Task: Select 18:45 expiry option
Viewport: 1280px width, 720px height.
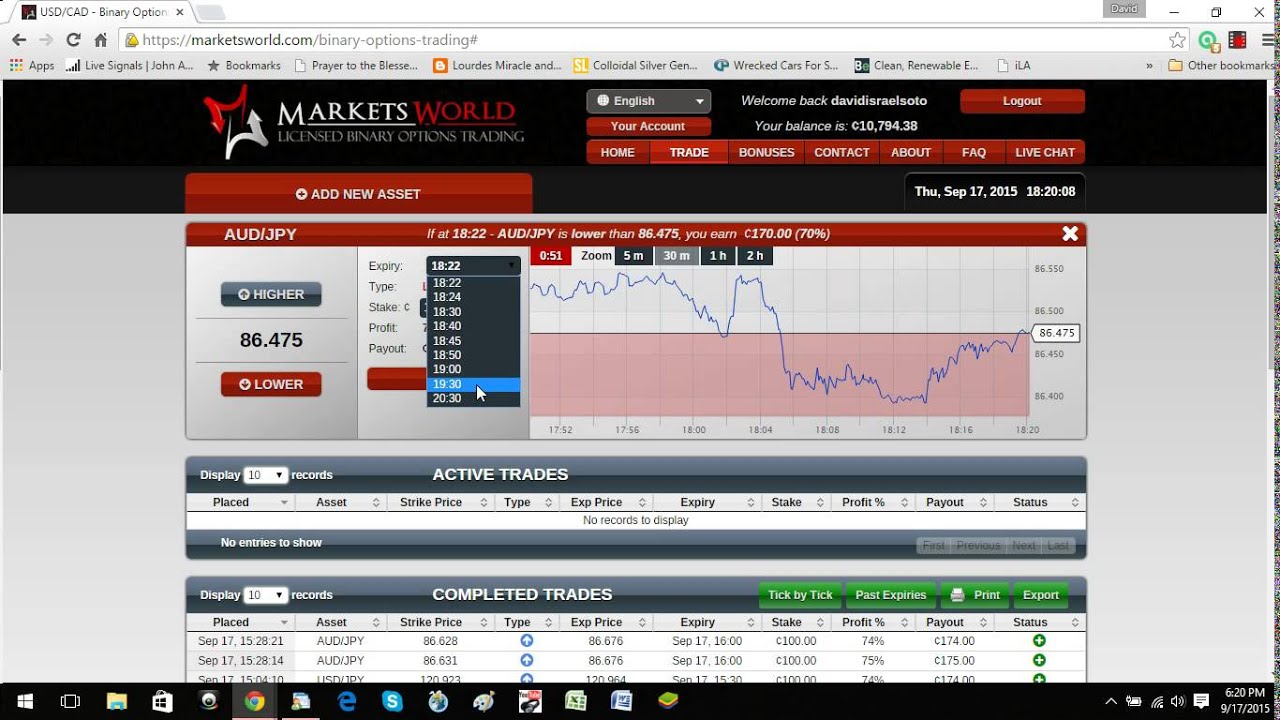Action: [473, 341]
